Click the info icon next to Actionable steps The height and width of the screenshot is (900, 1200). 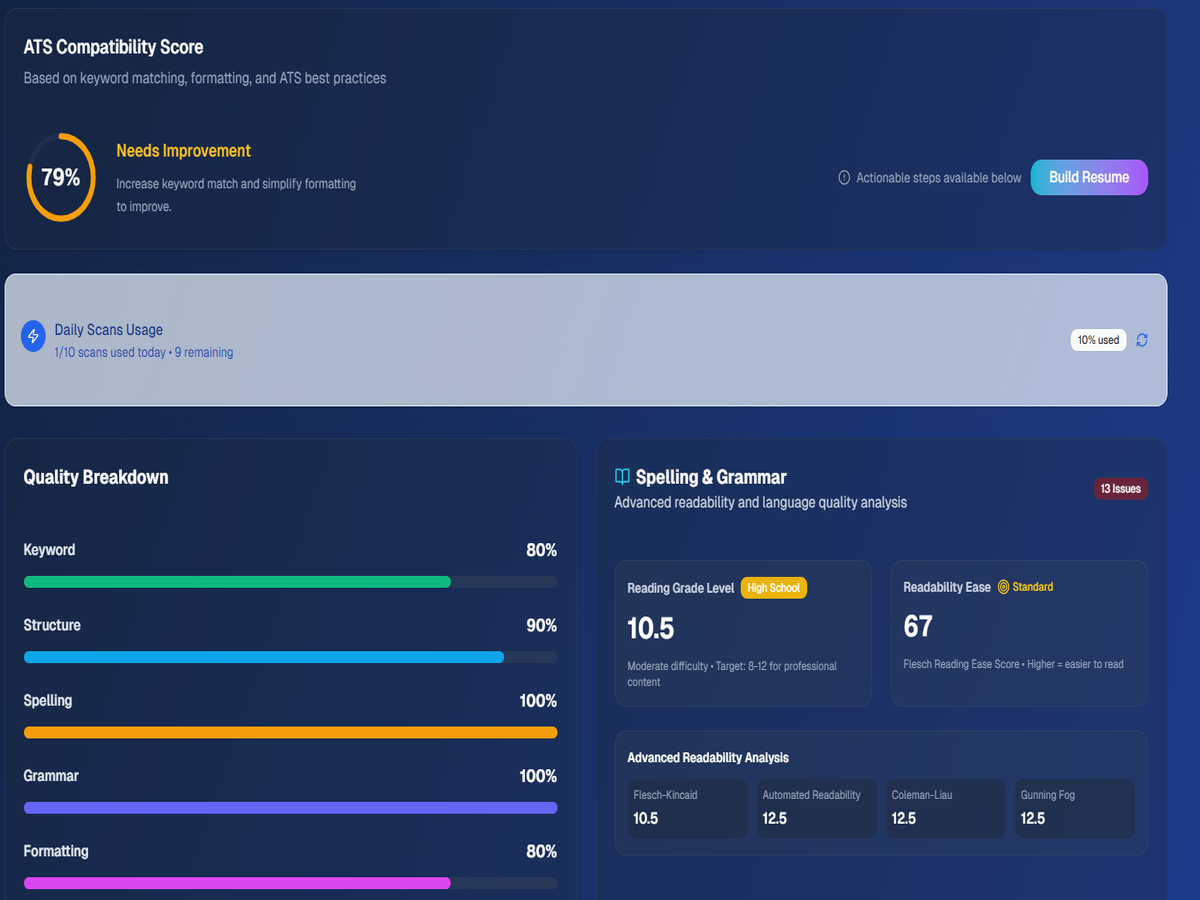pos(844,178)
